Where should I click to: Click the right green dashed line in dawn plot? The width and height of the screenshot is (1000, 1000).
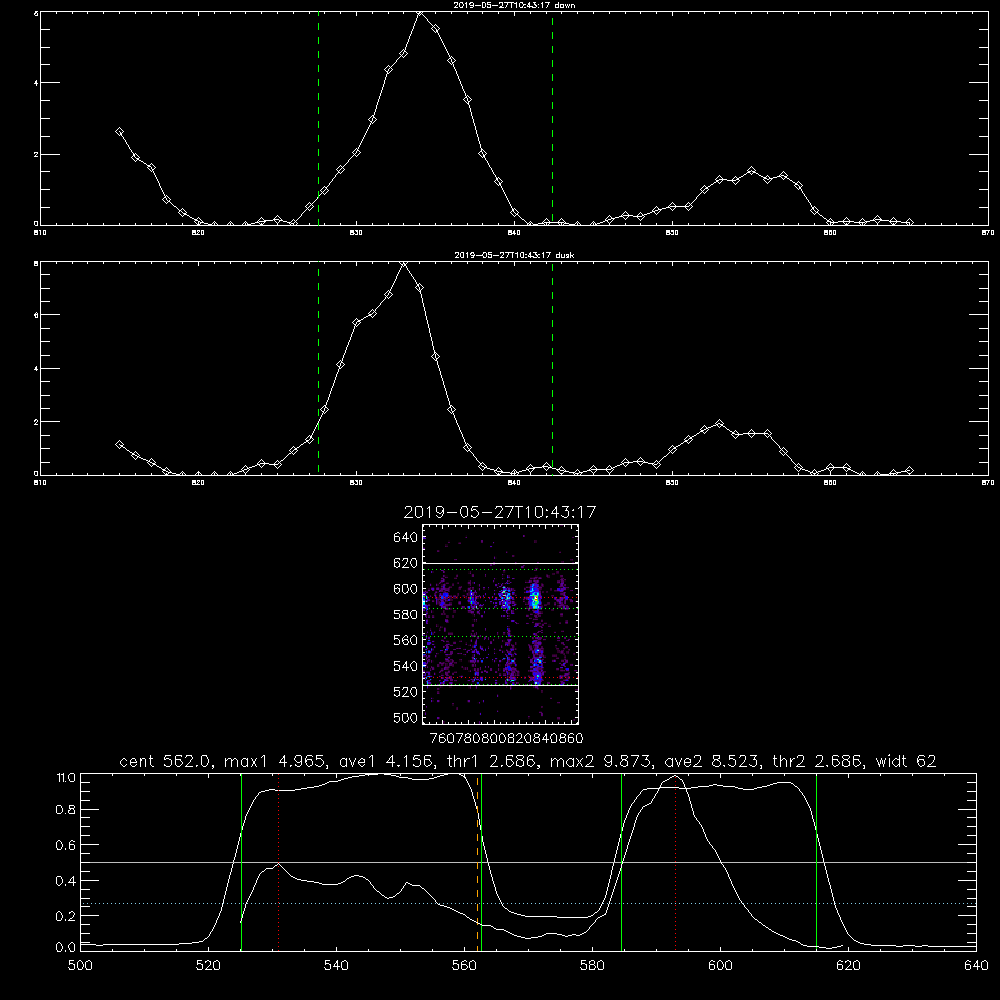pos(552,118)
